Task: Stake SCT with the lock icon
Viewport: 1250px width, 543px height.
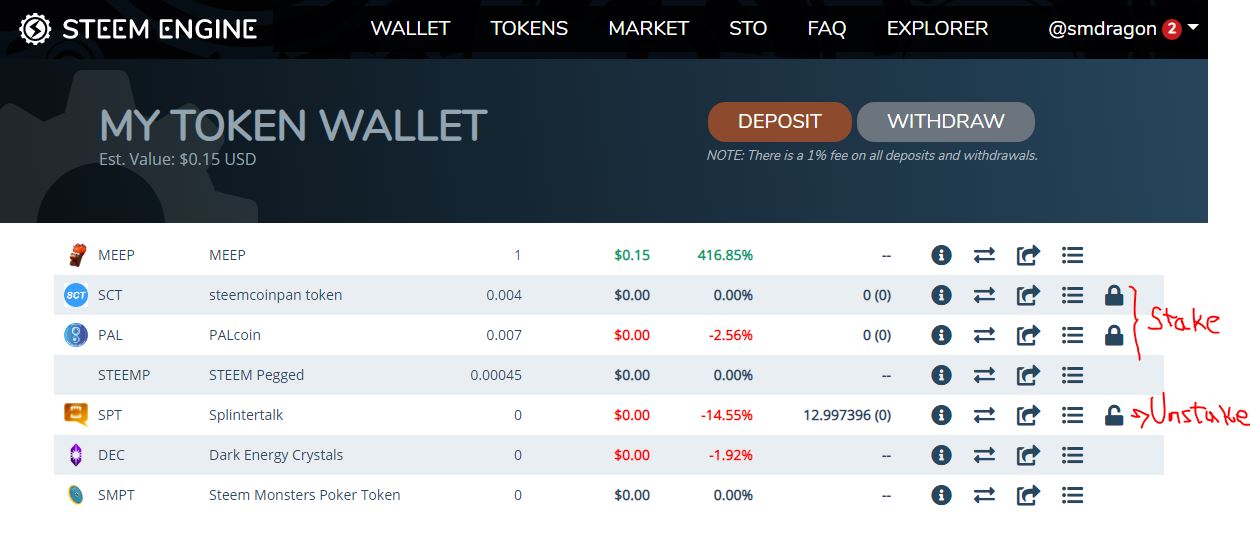Action: pyautogui.click(x=1114, y=295)
